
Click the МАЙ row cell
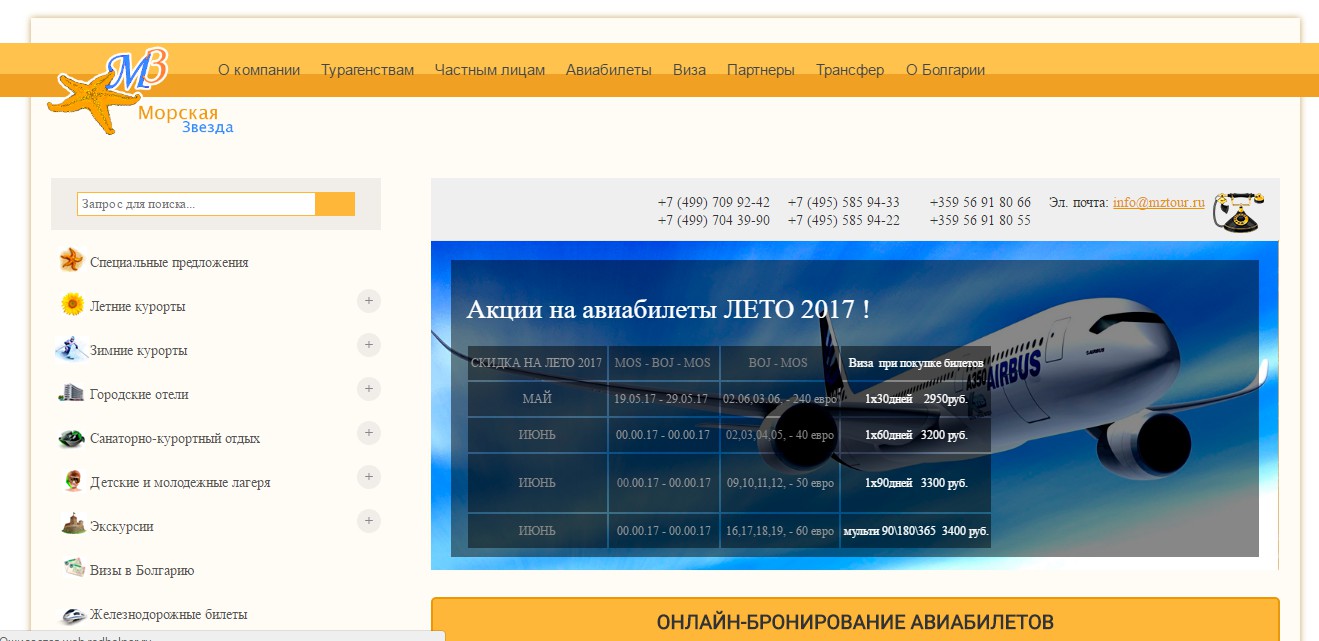[x=537, y=399]
